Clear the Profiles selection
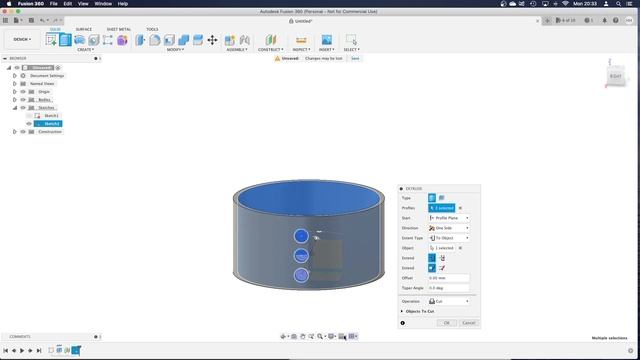The image size is (640, 360). [460, 208]
